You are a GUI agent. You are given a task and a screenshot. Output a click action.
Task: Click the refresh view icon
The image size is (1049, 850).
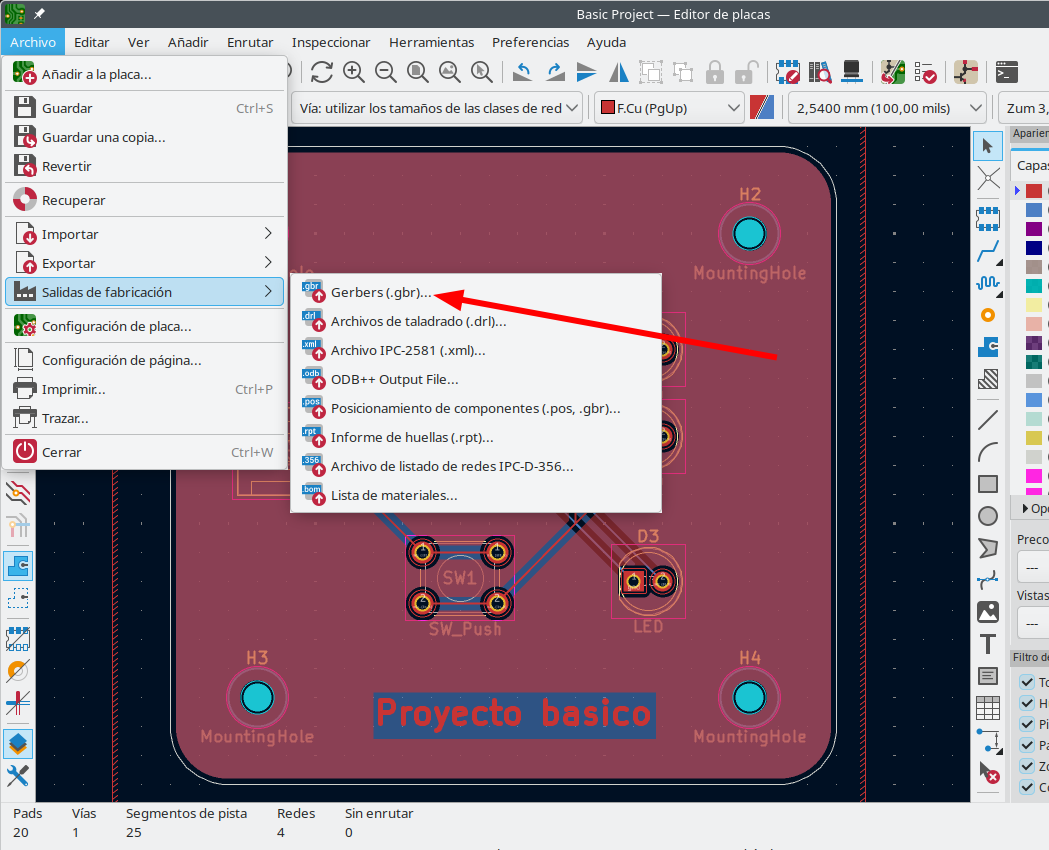[x=321, y=72]
